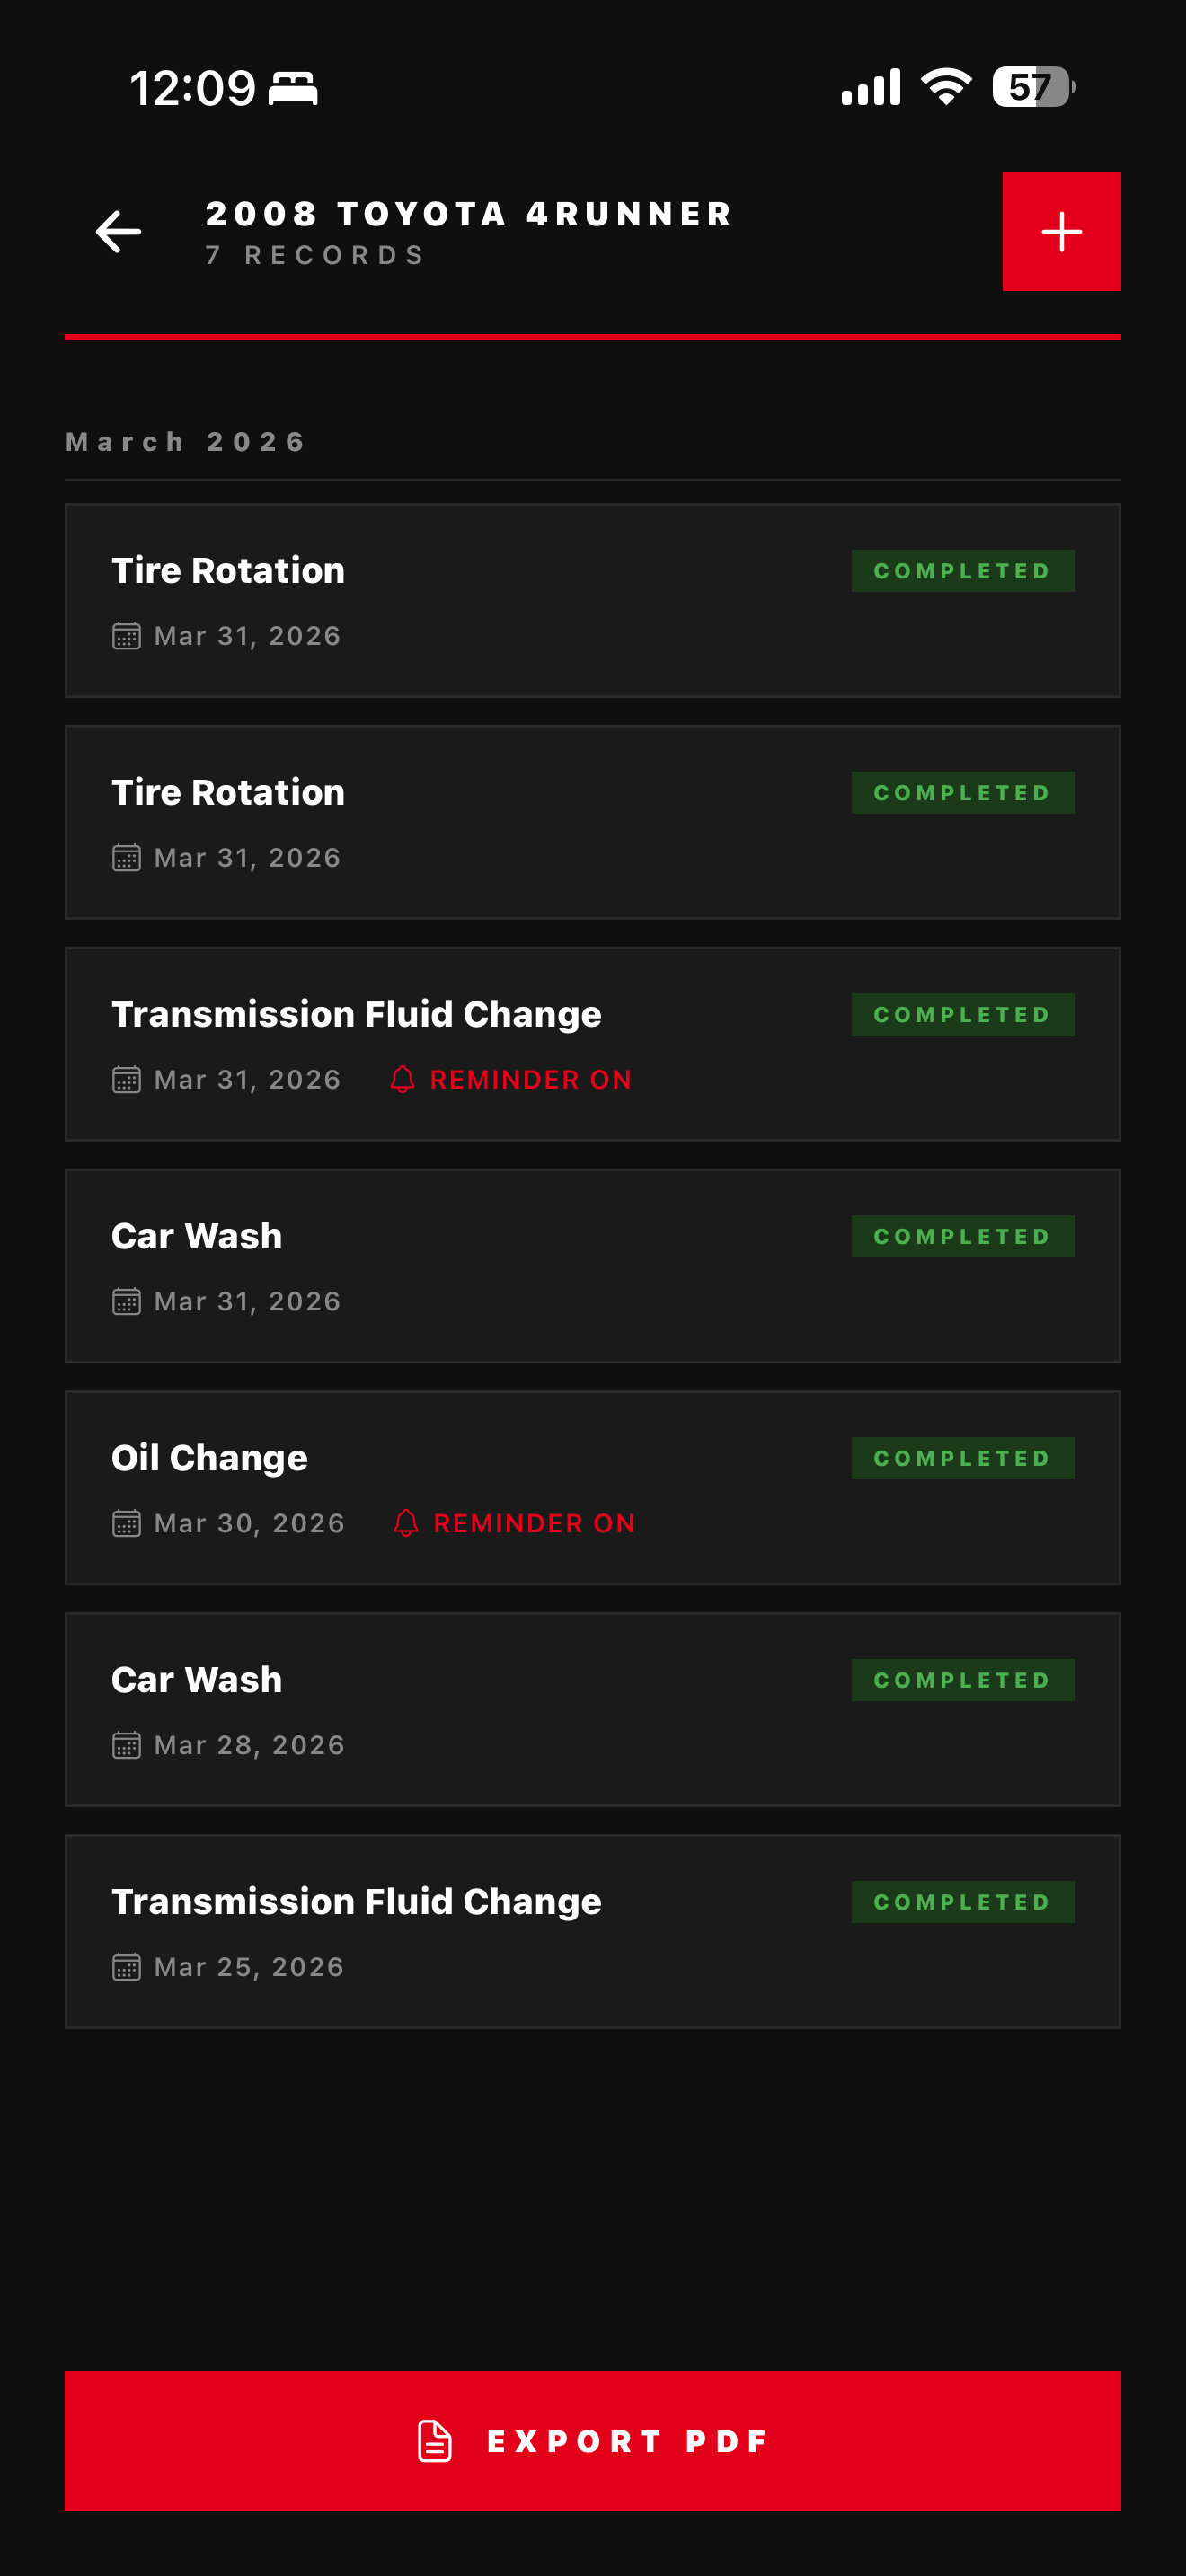Tap the battery indicator showing 57
The height and width of the screenshot is (2576, 1186).
tap(1034, 87)
